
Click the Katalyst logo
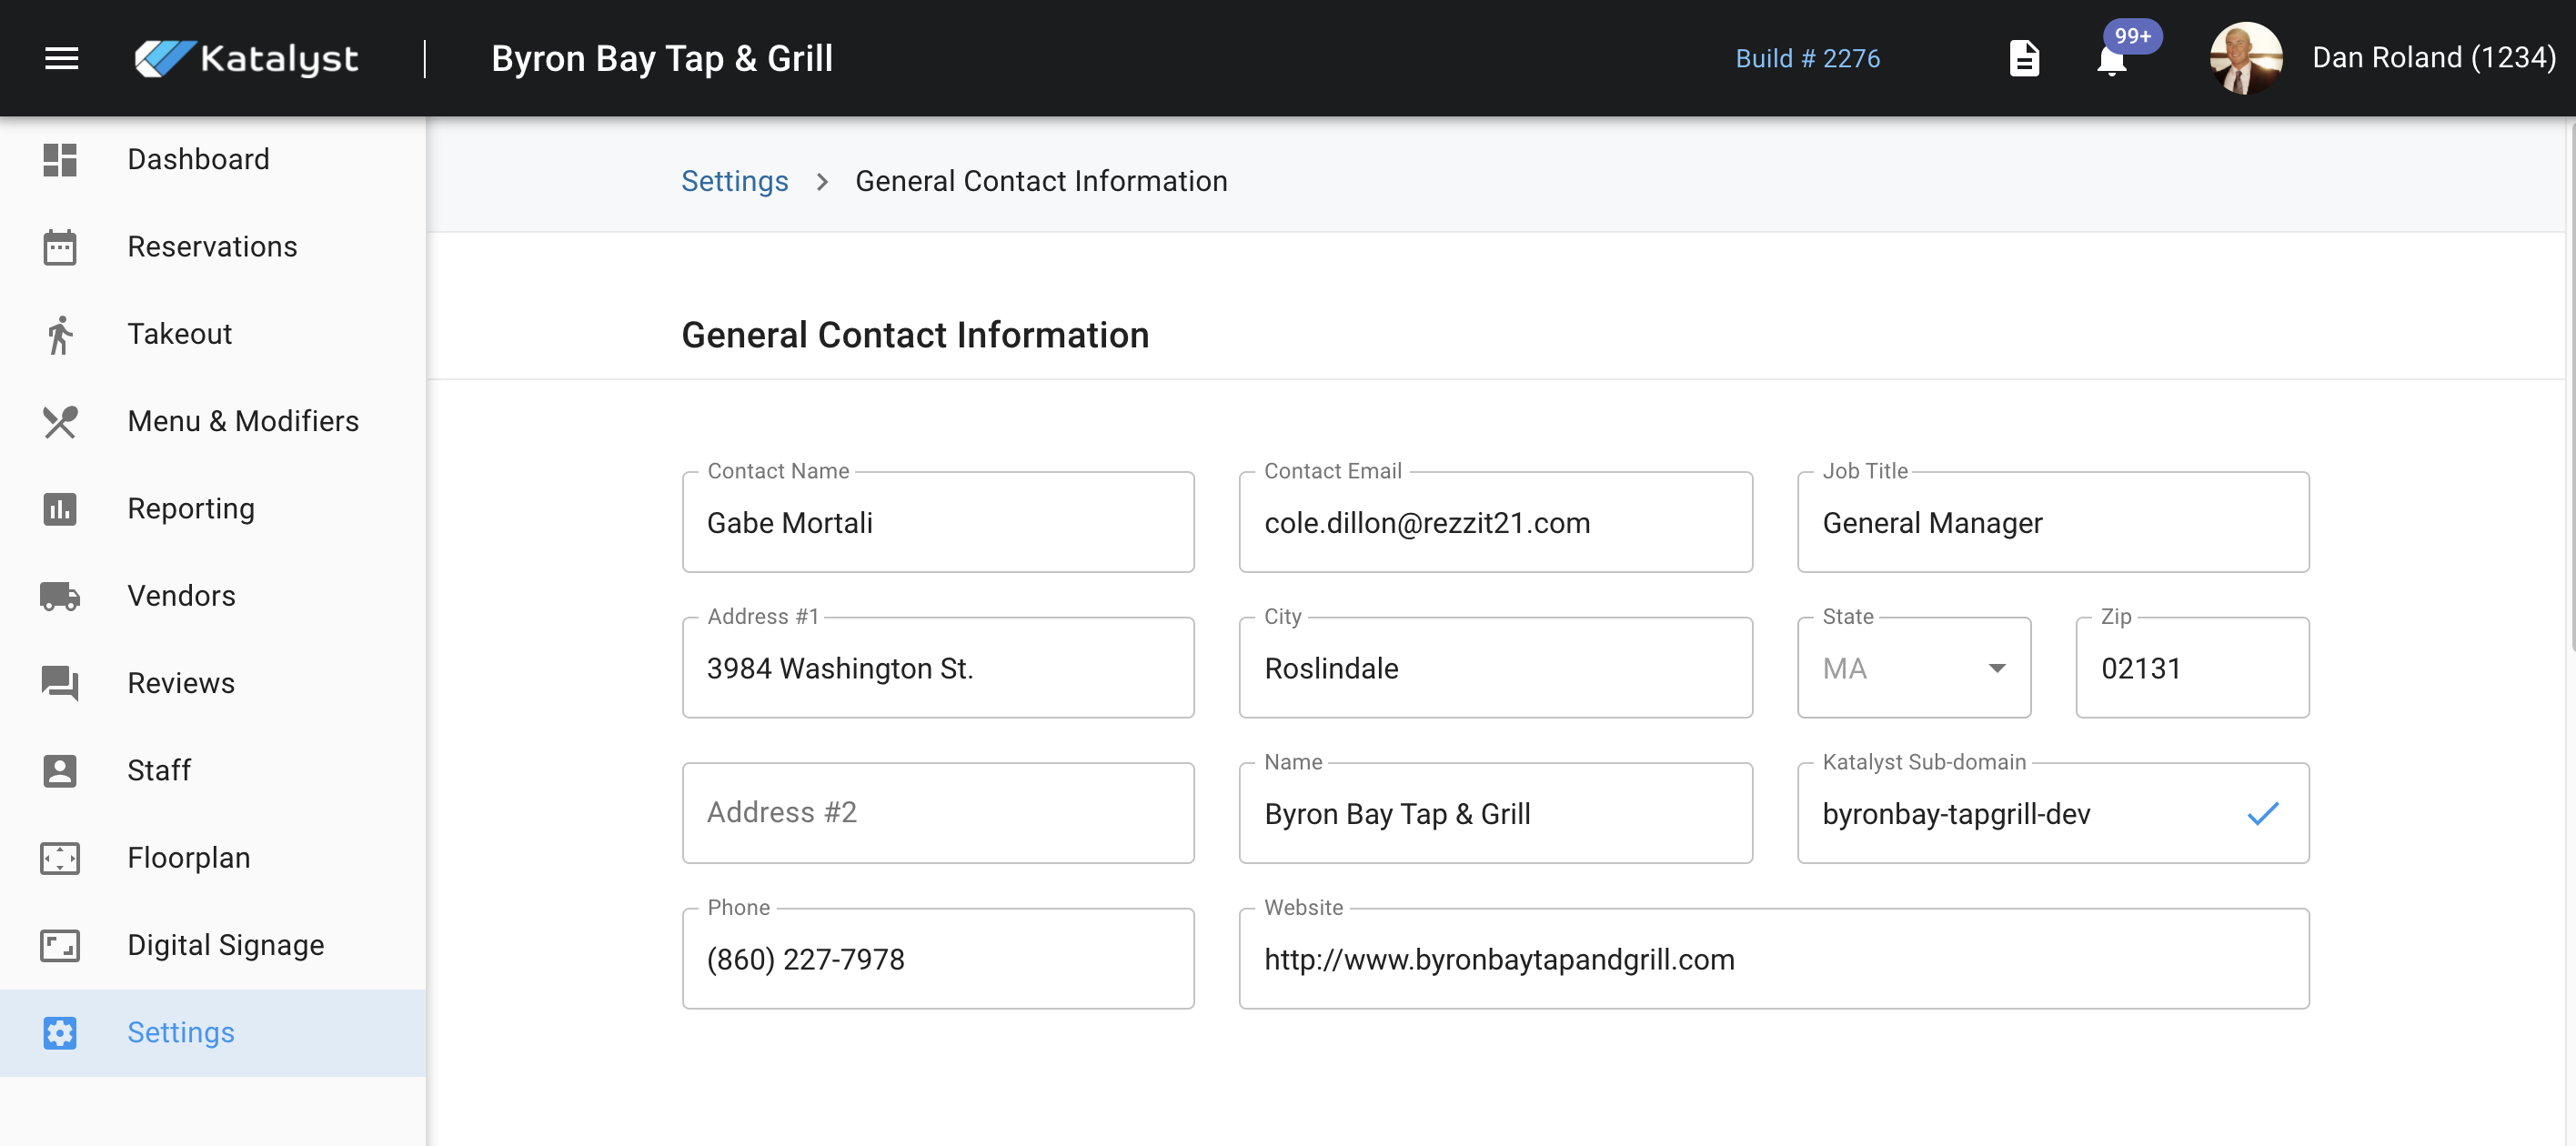pyautogui.click(x=247, y=58)
